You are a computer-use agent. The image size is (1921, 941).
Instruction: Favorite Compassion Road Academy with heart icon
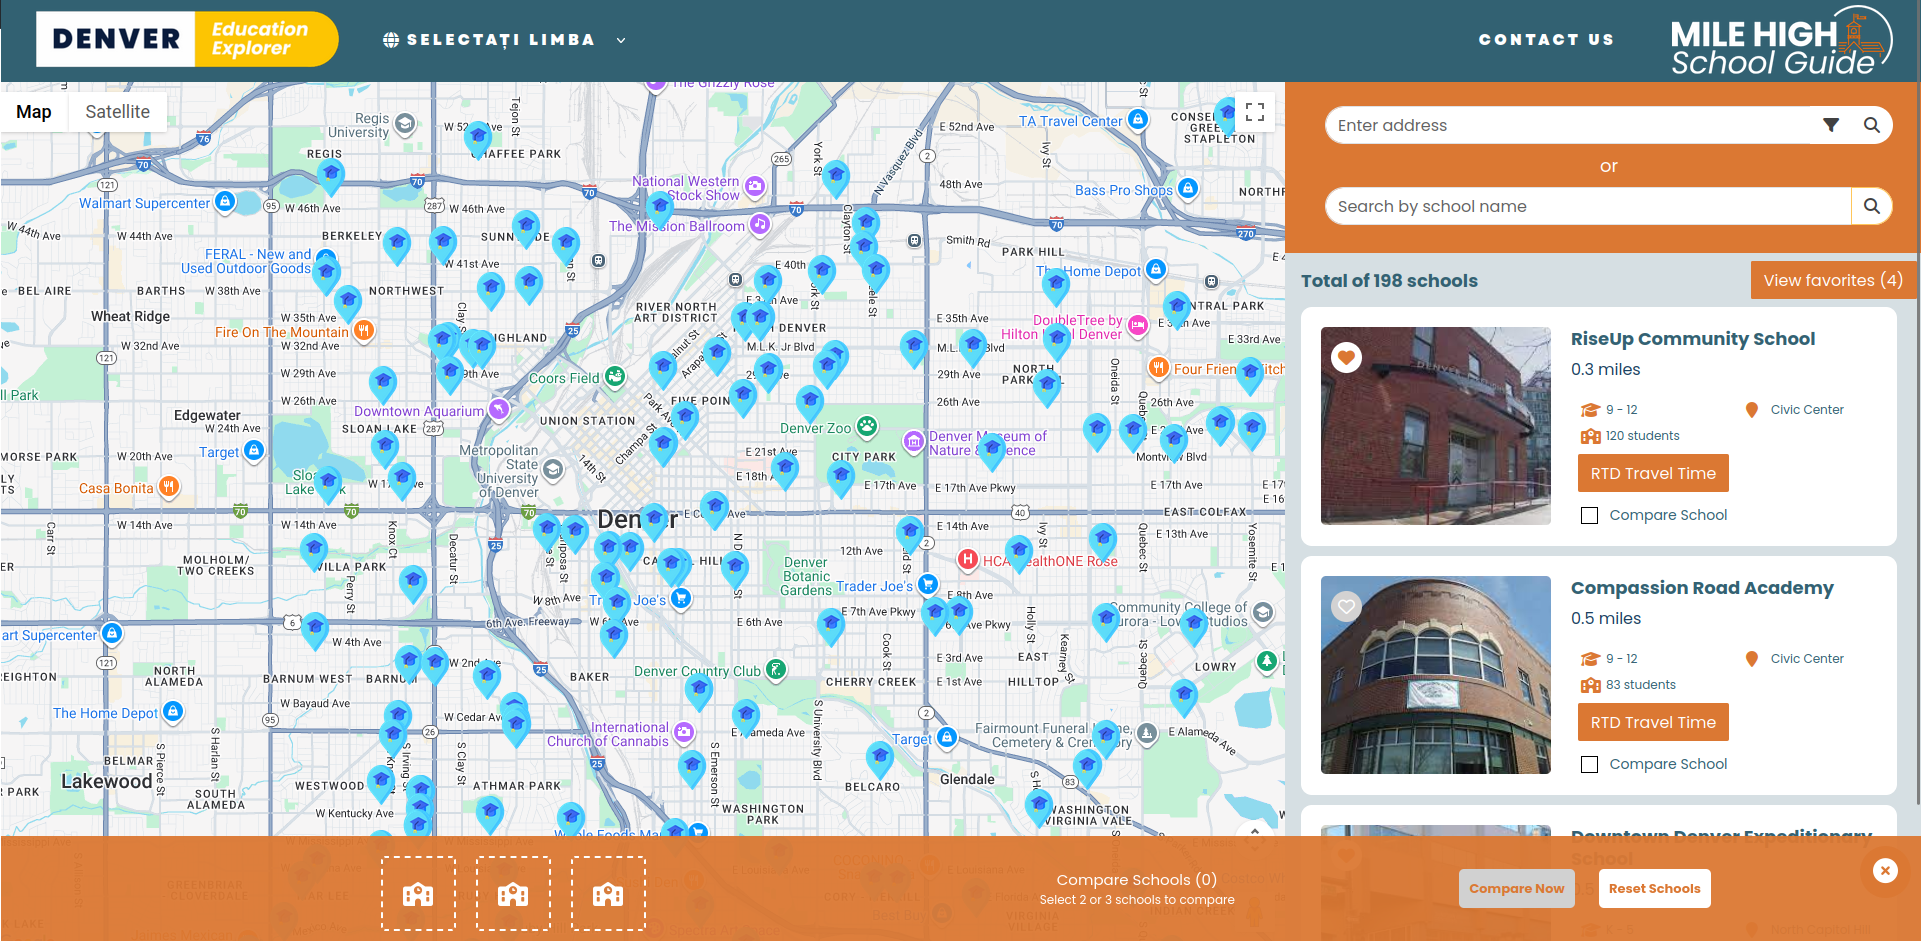pyautogui.click(x=1347, y=606)
